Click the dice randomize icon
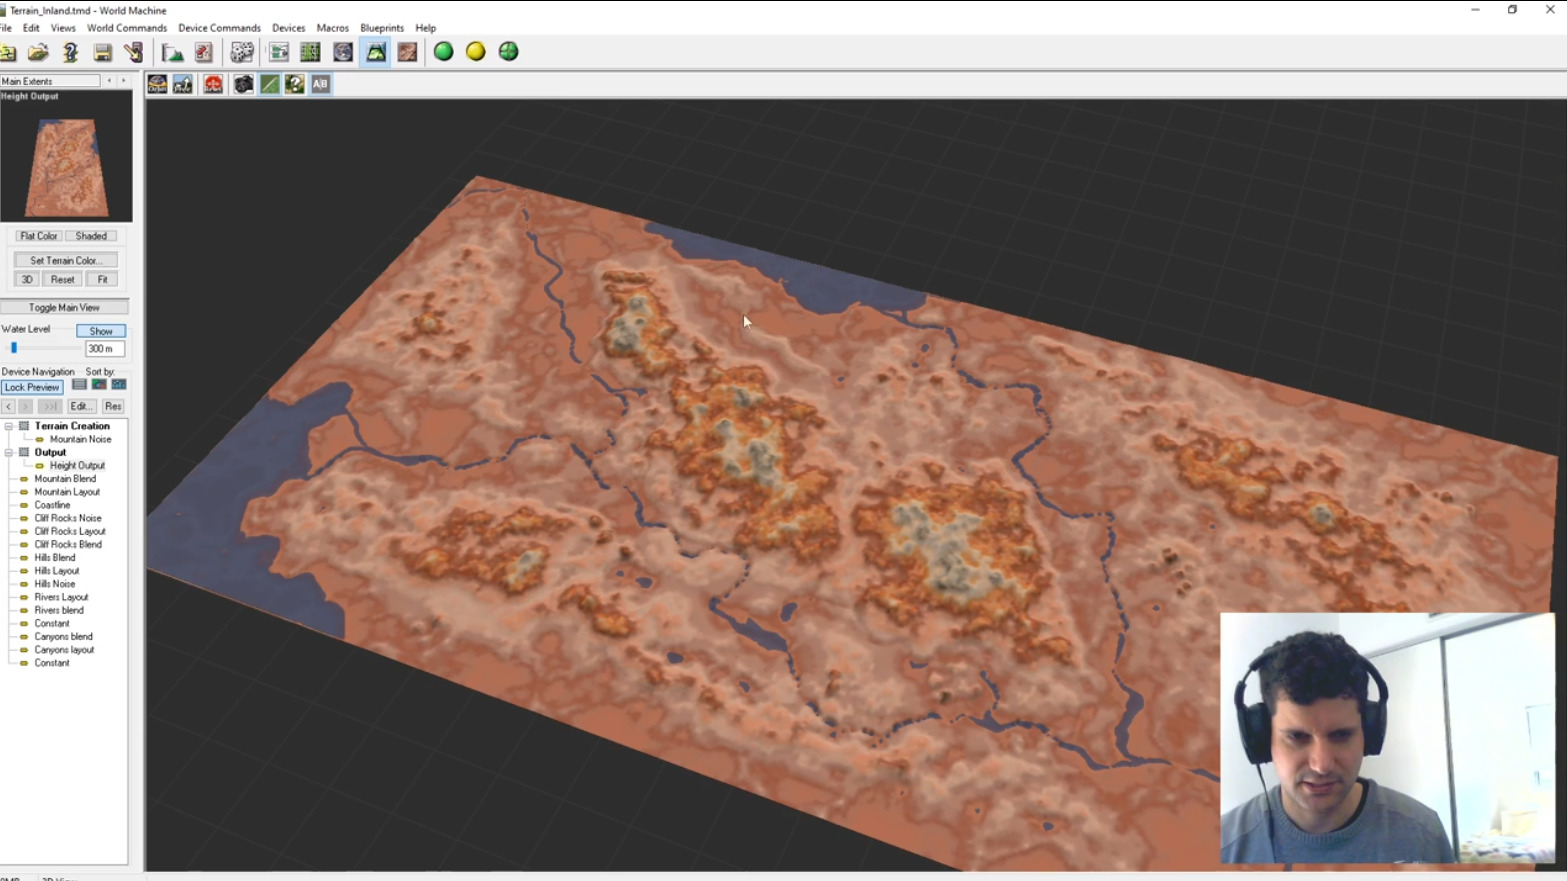The width and height of the screenshot is (1567, 881). (x=242, y=52)
